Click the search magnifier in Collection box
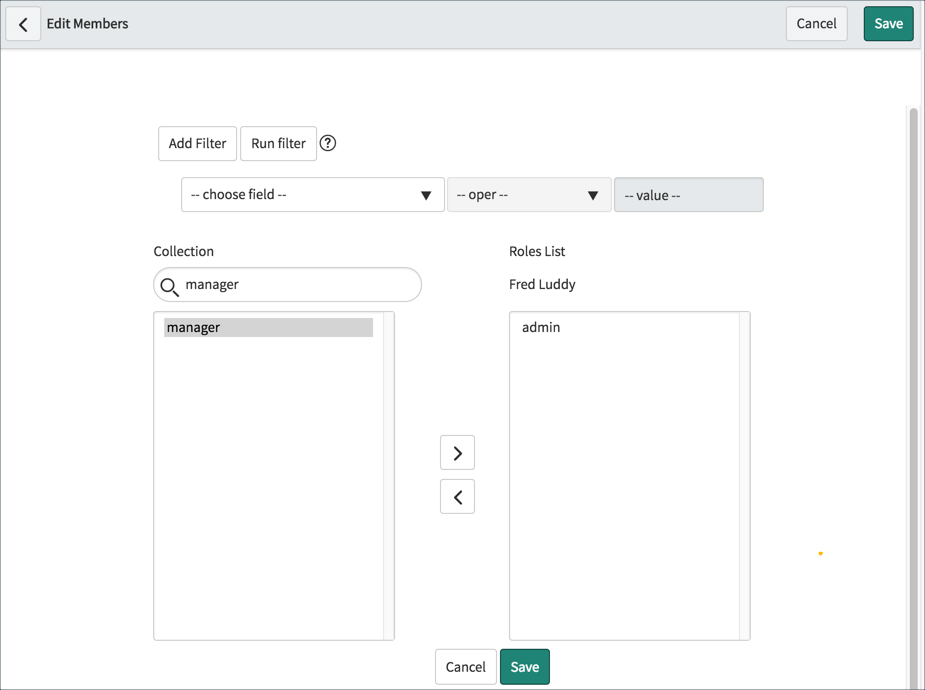The width and height of the screenshot is (925, 690). (x=169, y=287)
